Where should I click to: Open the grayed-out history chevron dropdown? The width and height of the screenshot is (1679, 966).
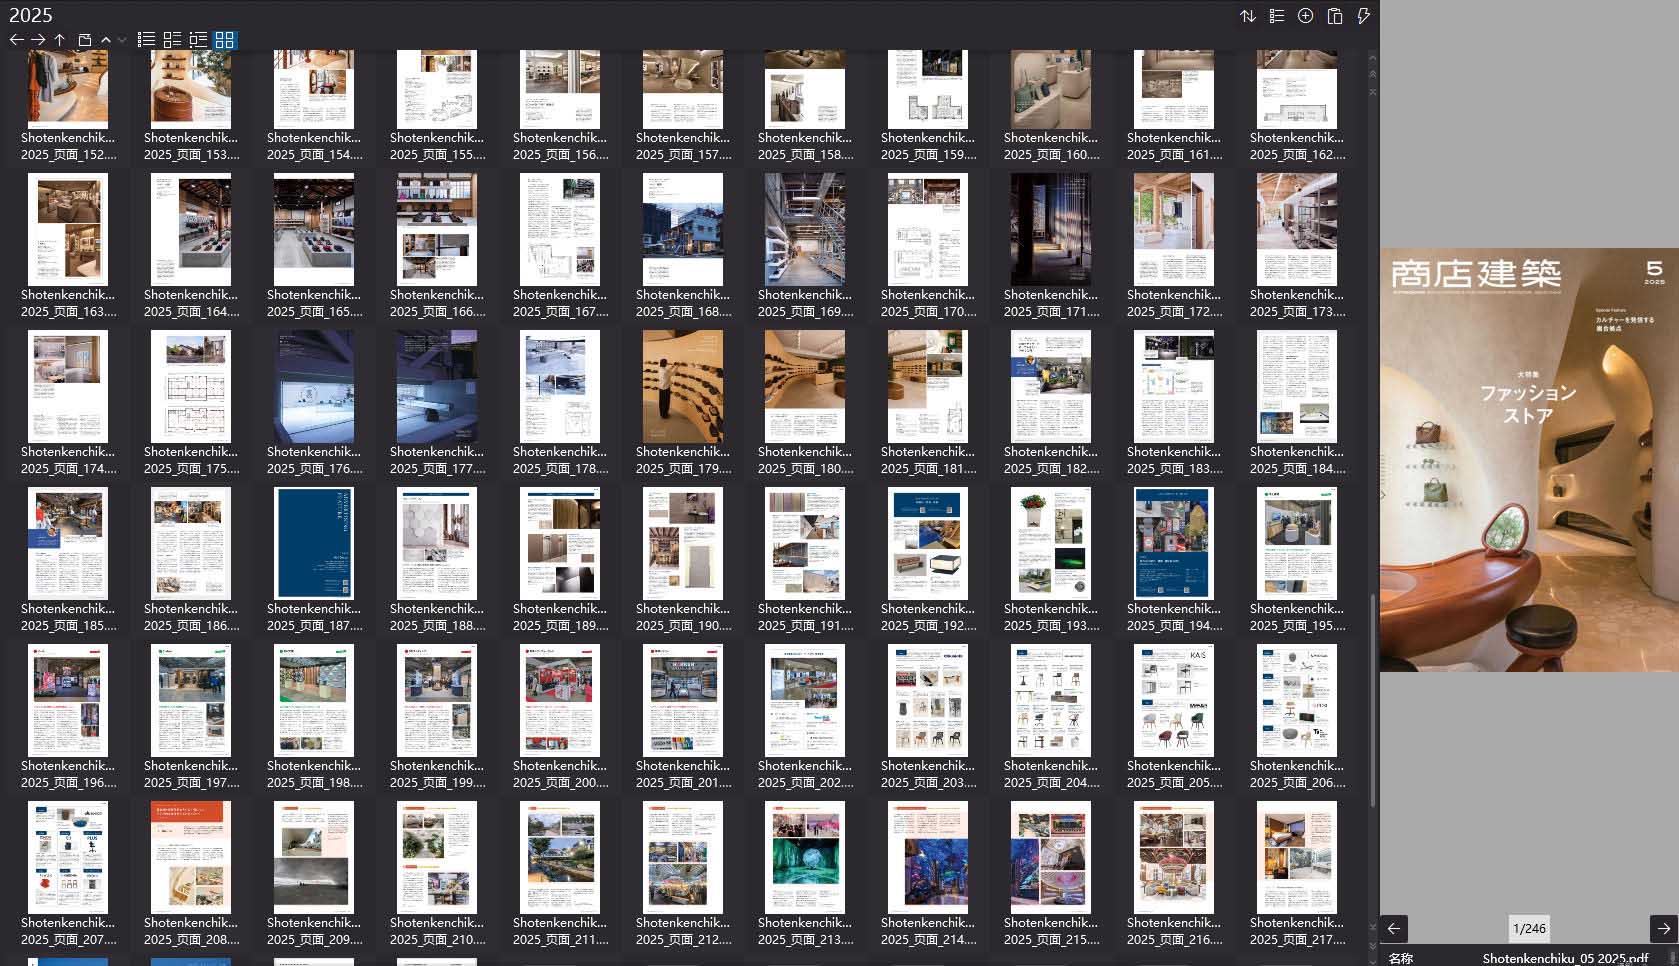coord(122,41)
